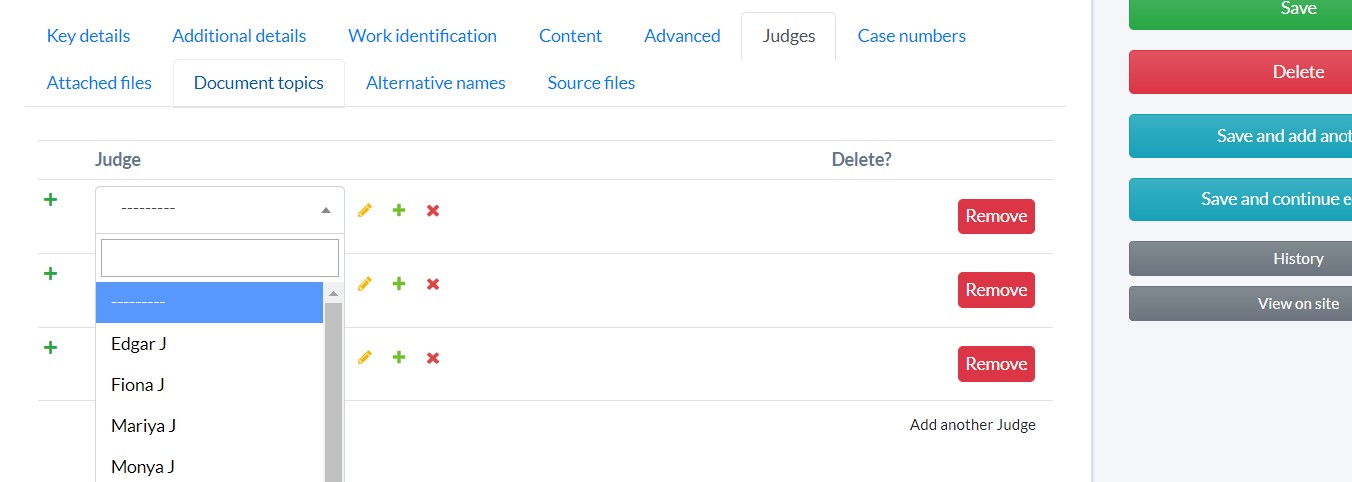The image size is (1352, 482).
Task: Select Edgar J from the judge list
Action: (x=139, y=344)
